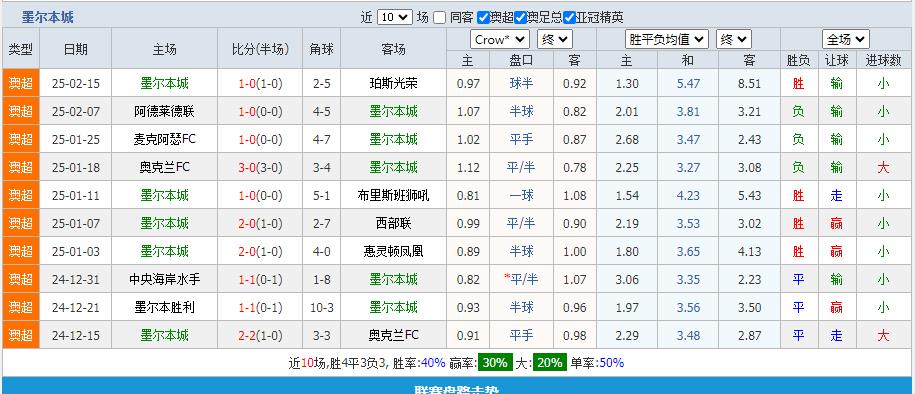Open the Crow* bookmaker dropdown
915x394 pixels.
point(500,40)
